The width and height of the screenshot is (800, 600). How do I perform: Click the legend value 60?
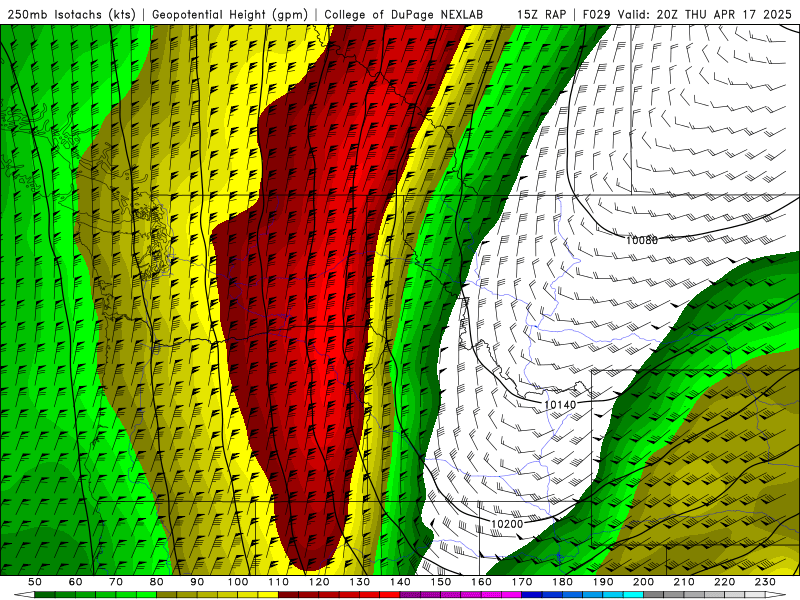click(x=76, y=582)
